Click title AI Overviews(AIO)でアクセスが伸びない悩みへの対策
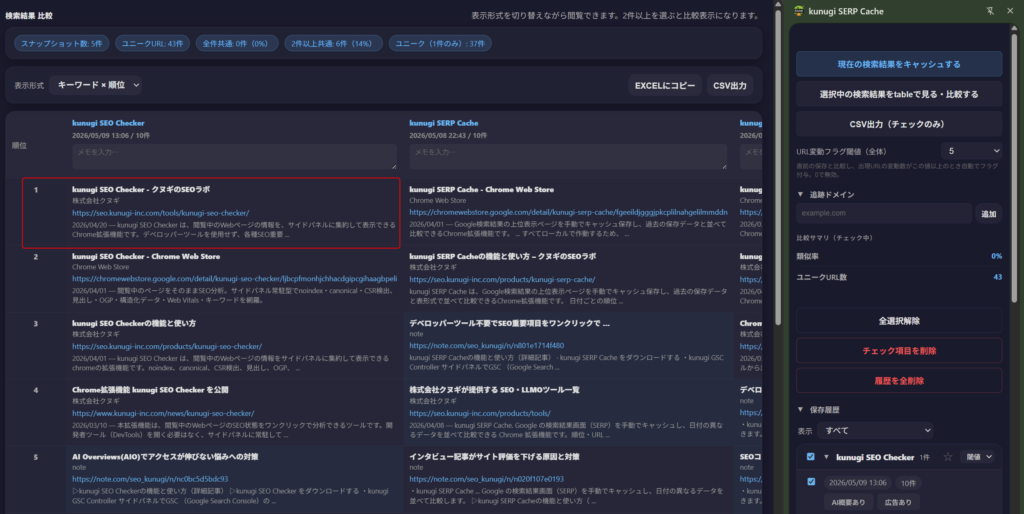The image size is (1024, 514). 165,457
